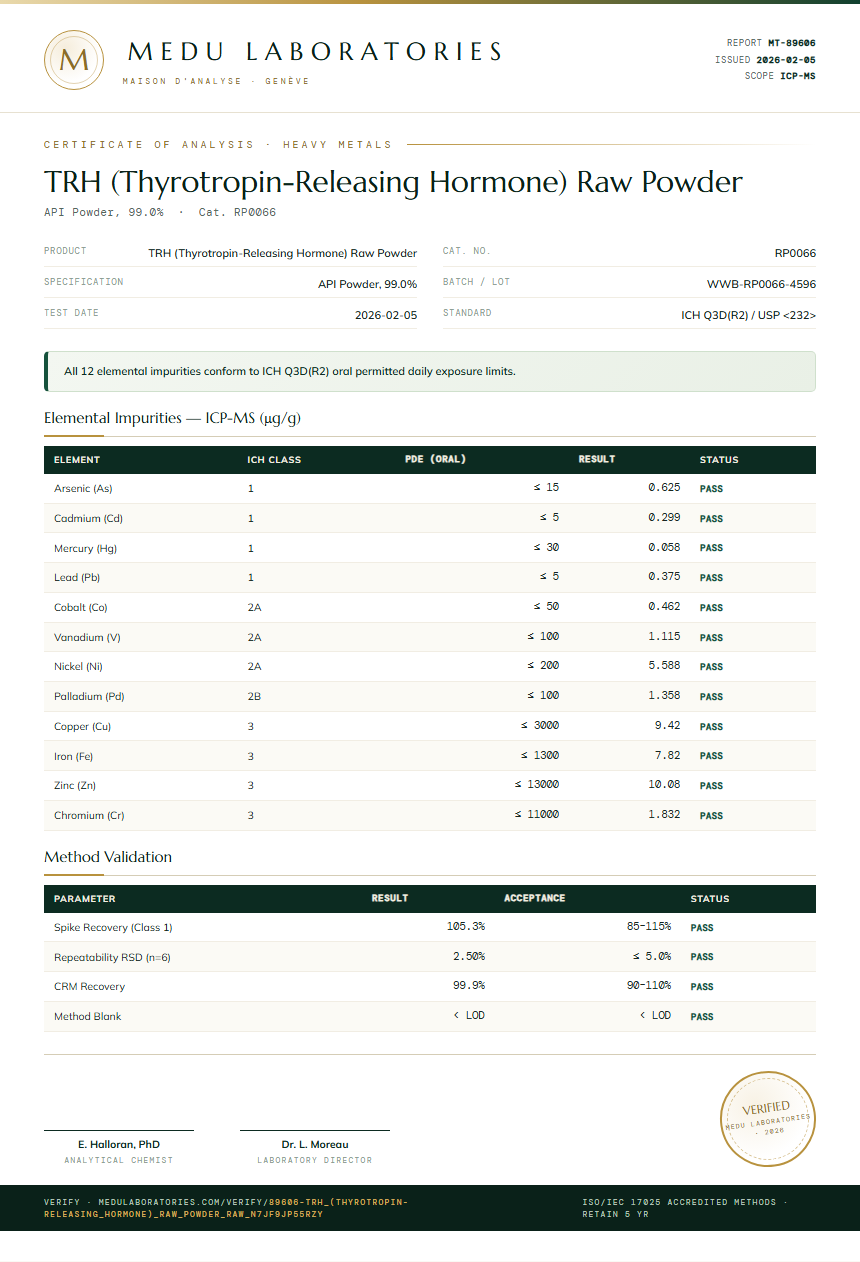Click the Cobalt (Co) row label
This screenshot has height=1262, width=860.
(x=80, y=608)
